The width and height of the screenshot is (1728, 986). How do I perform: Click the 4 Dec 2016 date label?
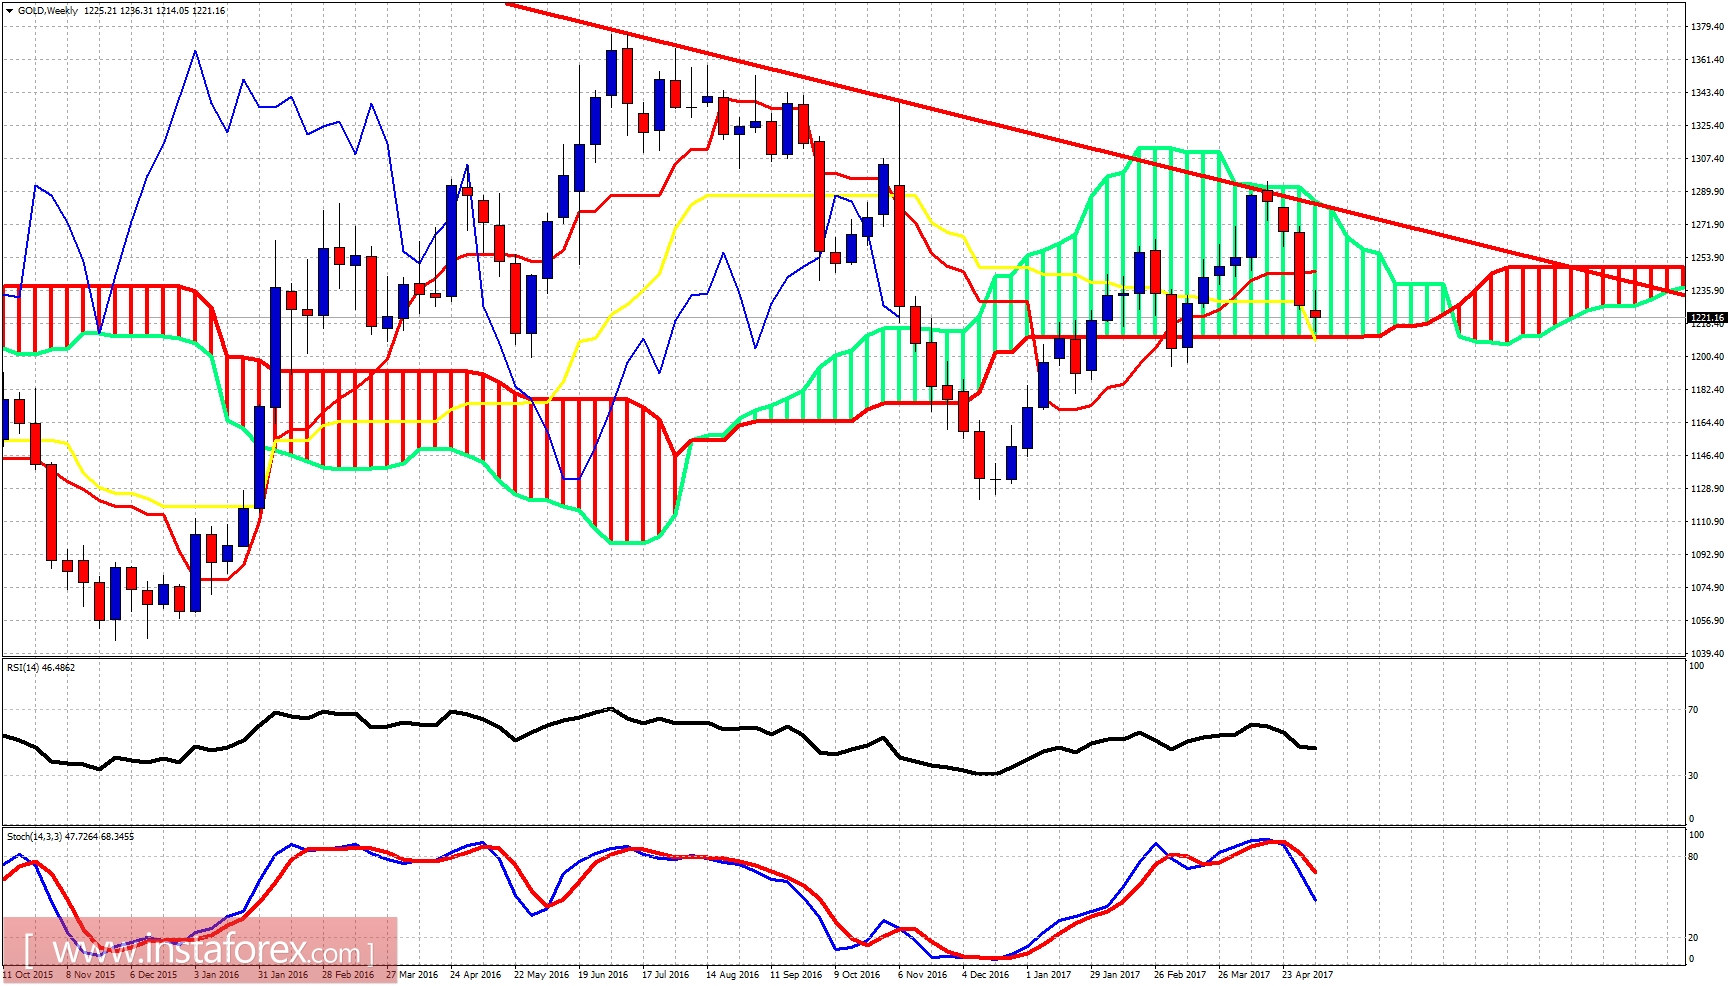986,975
